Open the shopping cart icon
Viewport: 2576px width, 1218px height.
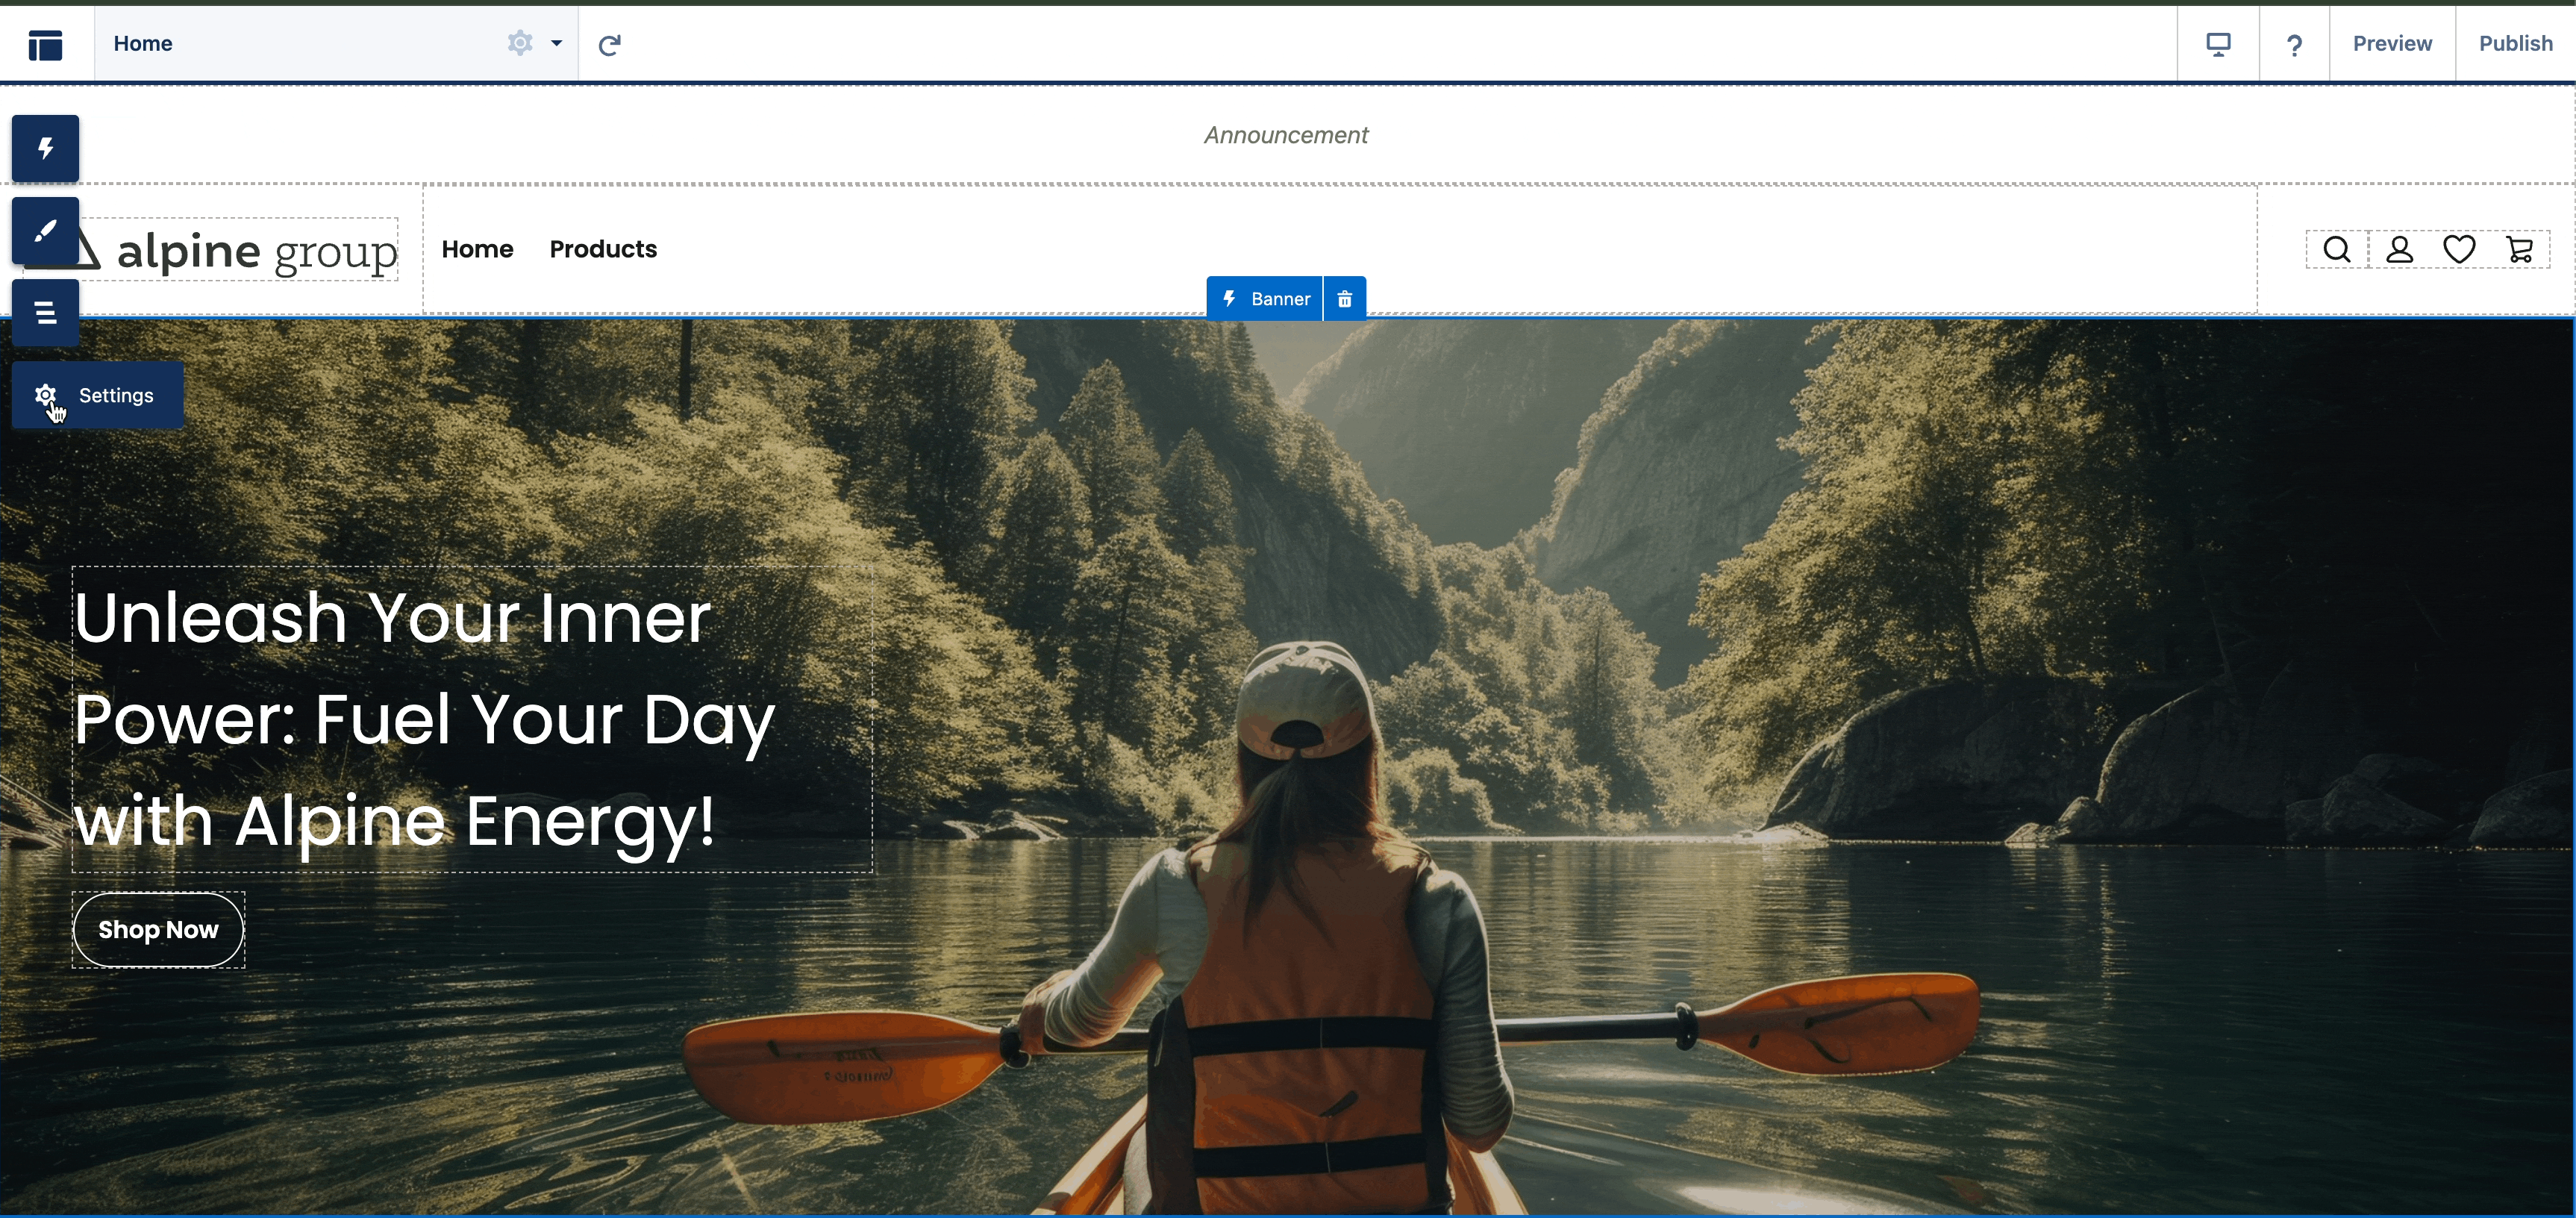pyautogui.click(x=2521, y=249)
